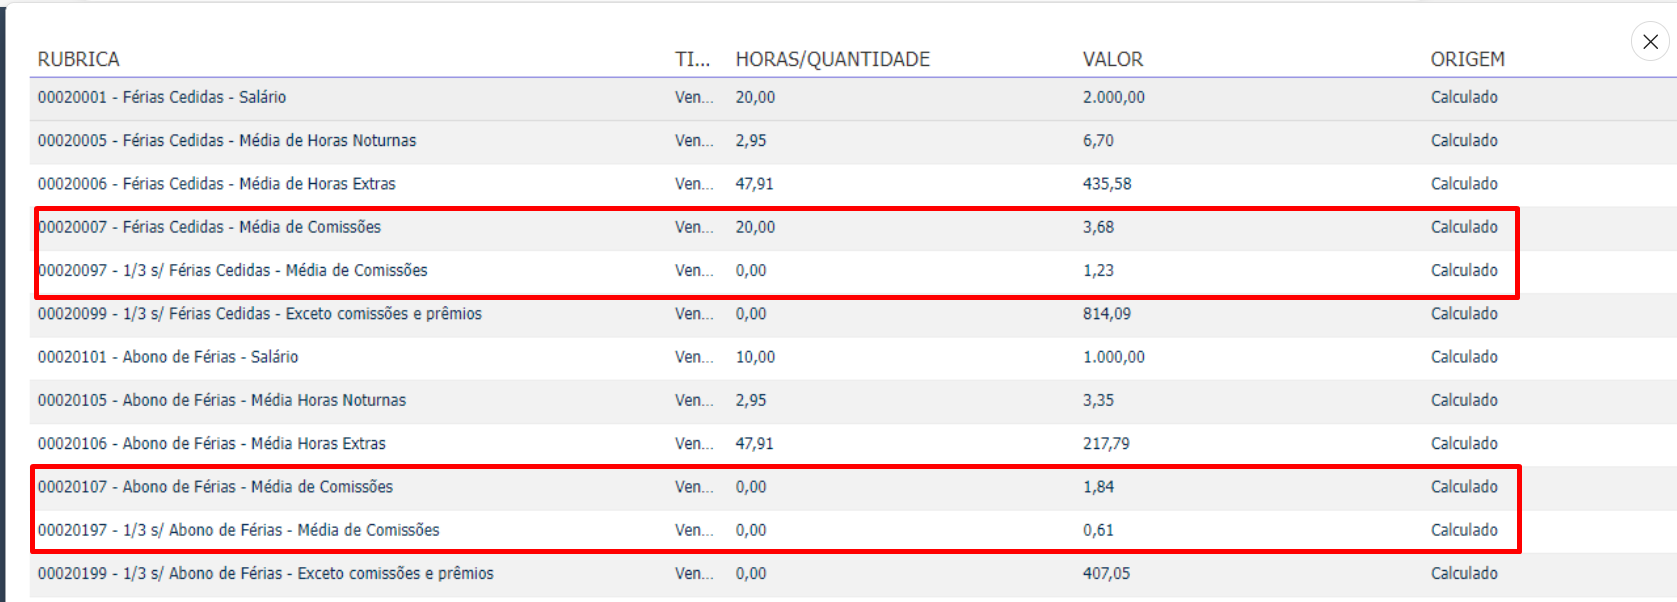This screenshot has height=602, width=1677.
Task: Select row 00020107 Abono Média de Comissões
Action: (853, 487)
